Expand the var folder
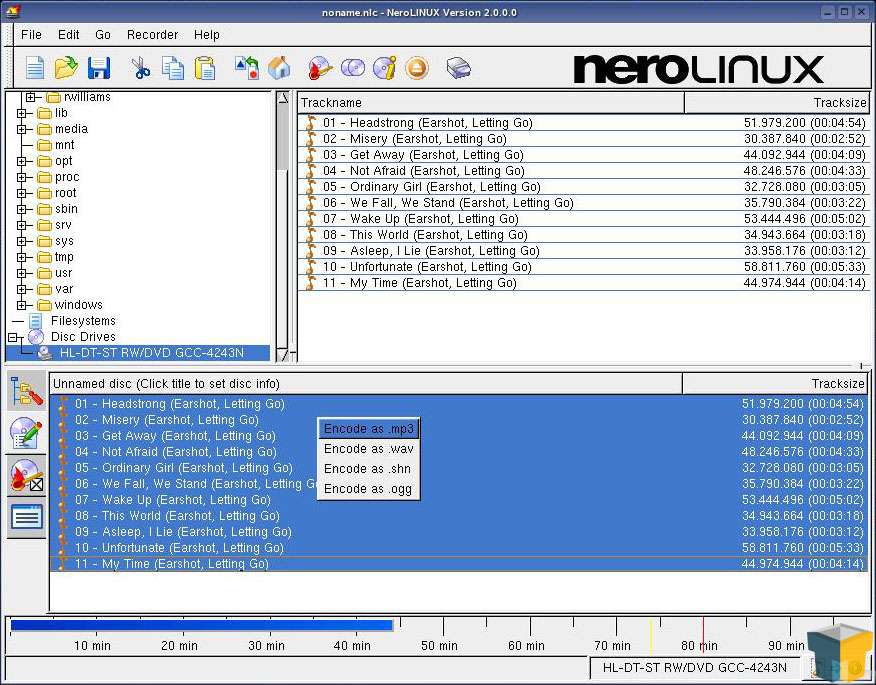876x685 pixels. click(x=21, y=289)
